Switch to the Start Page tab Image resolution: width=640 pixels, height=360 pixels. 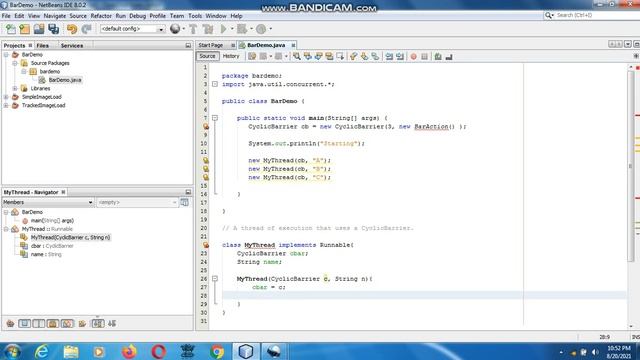[211, 45]
